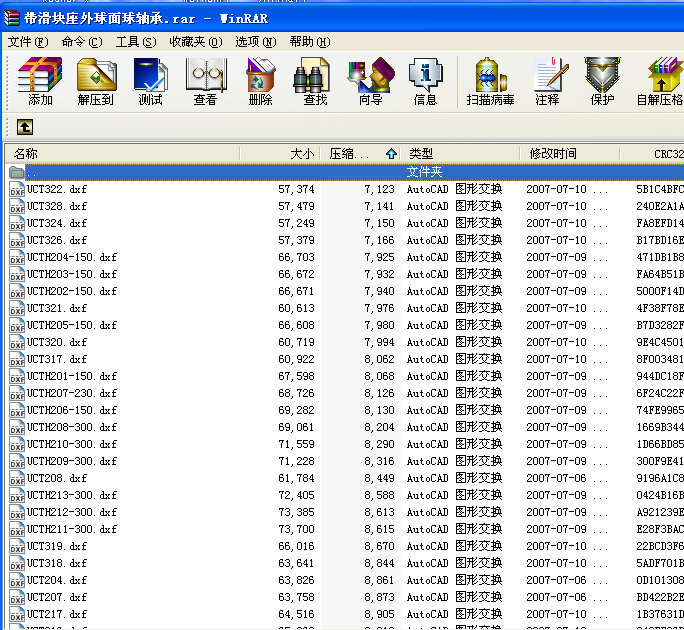This screenshot has width=684, height=630.
Task: Click the 解压到 (Extract to) toolbar icon
Action: pos(96,82)
